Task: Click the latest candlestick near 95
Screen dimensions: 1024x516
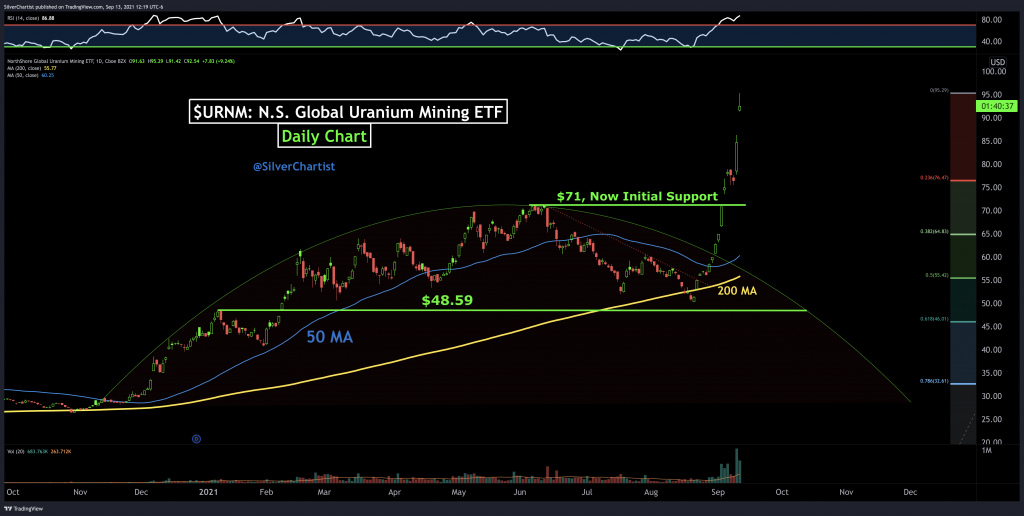Action: pyautogui.click(x=739, y=102)
